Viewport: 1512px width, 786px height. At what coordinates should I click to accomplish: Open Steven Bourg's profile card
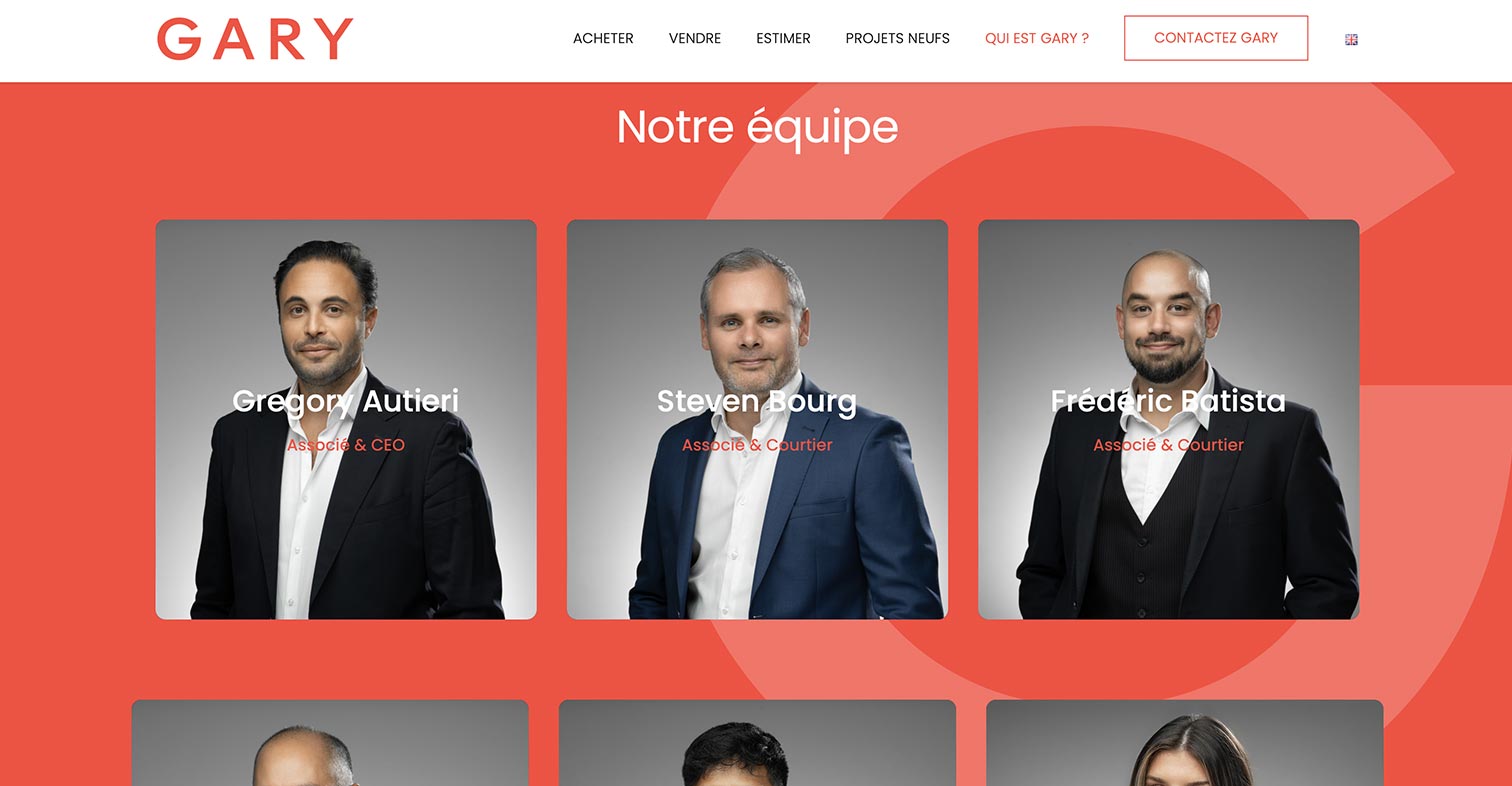(757, 419)
